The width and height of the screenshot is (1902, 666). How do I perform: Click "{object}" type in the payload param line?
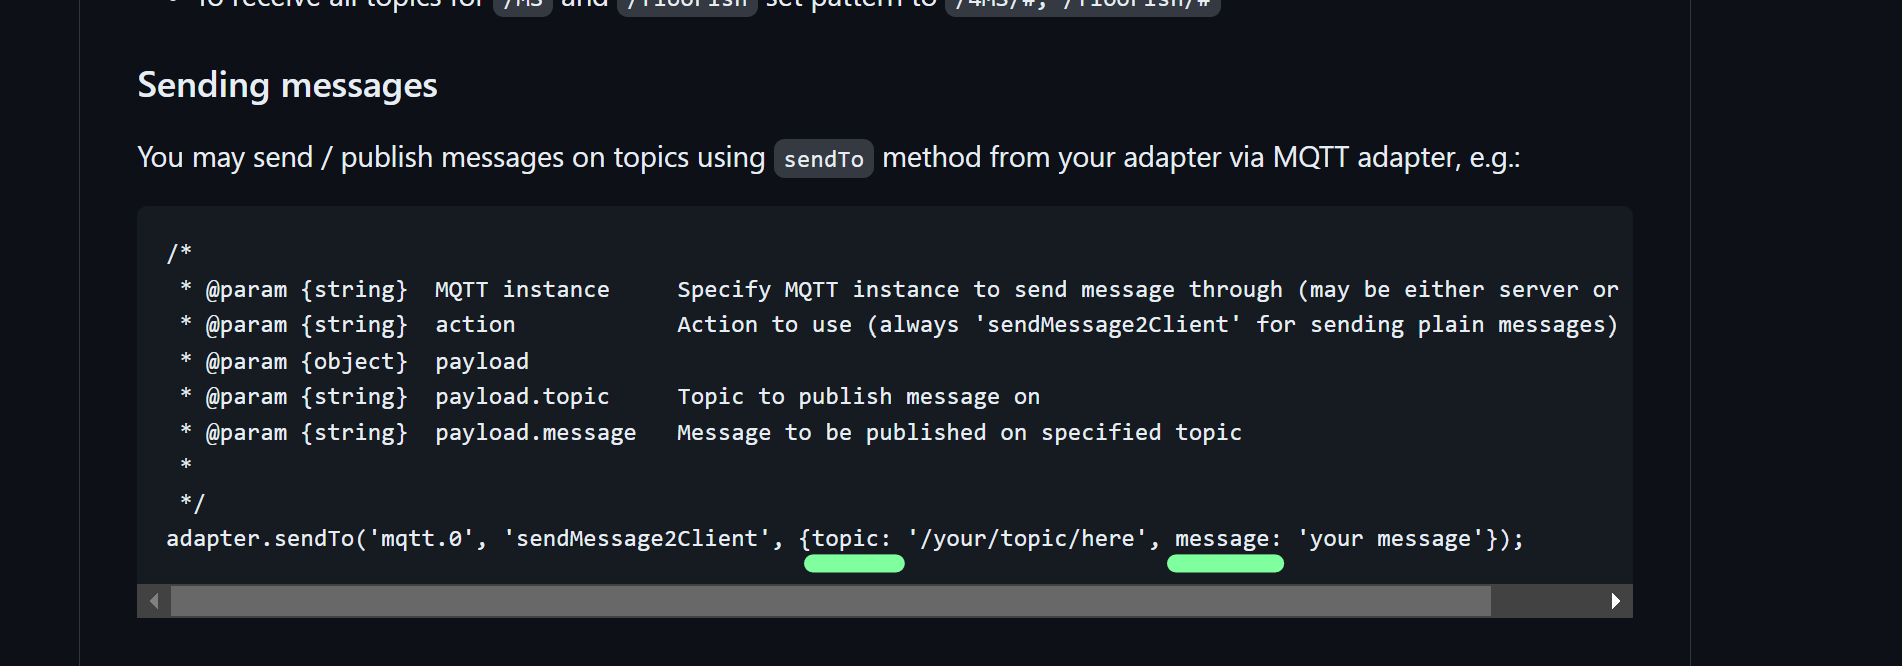354,361
